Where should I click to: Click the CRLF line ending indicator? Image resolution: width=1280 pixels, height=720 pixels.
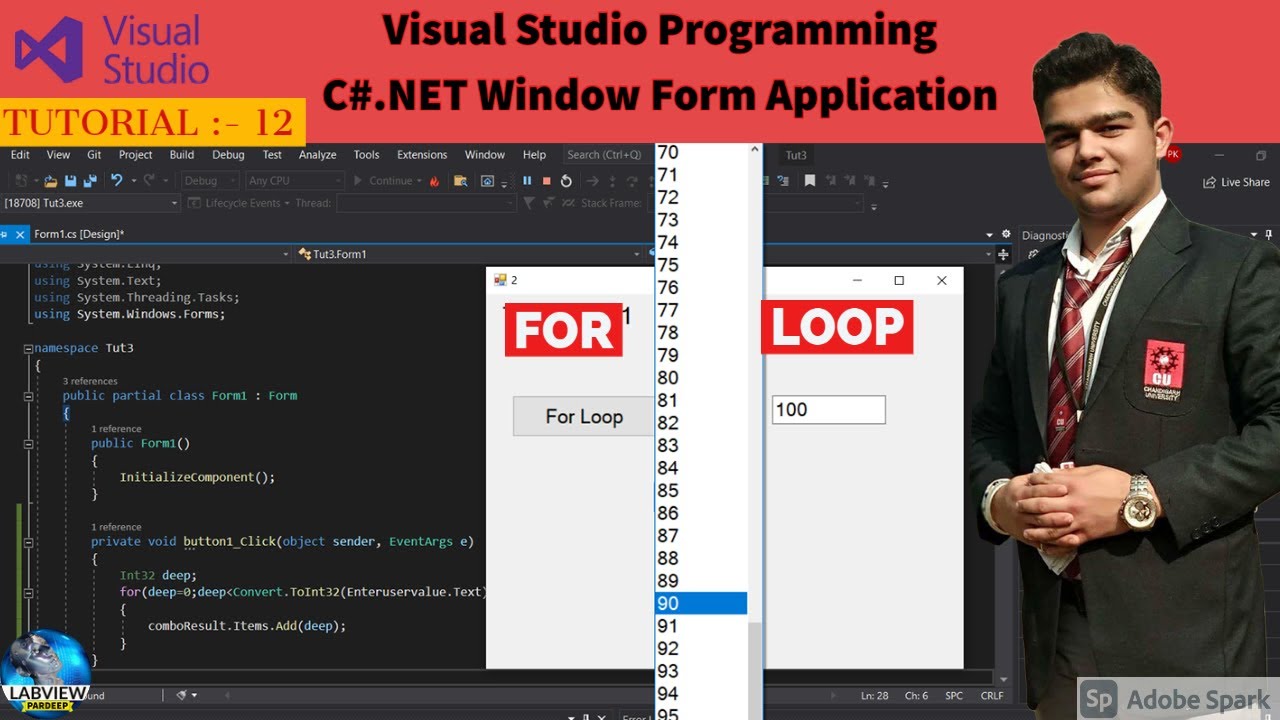pos(992,695)
